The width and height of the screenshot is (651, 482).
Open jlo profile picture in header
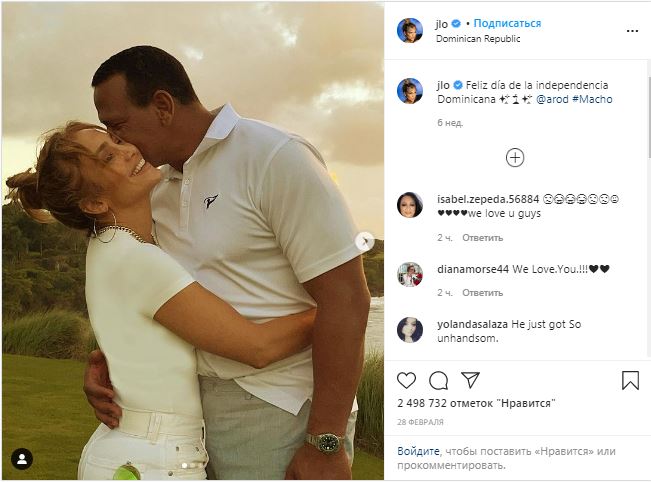pyautogui.click(x=410, y=30)
